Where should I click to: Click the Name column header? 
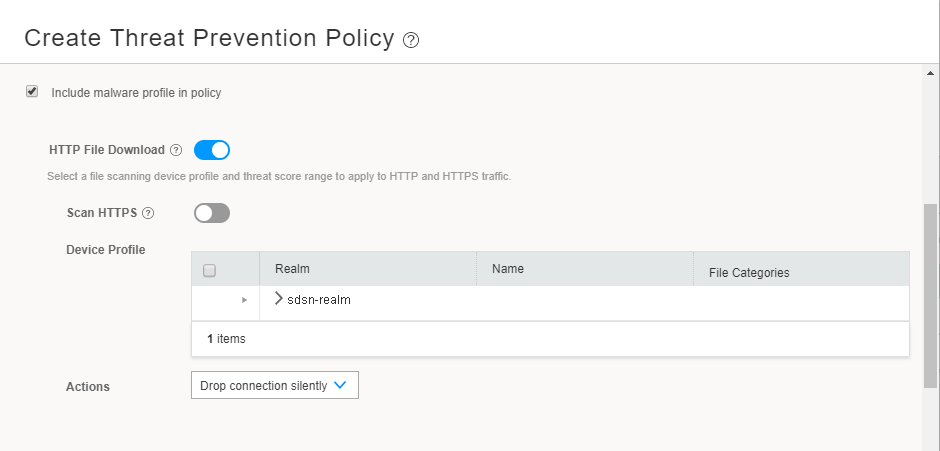click(508, 269)
